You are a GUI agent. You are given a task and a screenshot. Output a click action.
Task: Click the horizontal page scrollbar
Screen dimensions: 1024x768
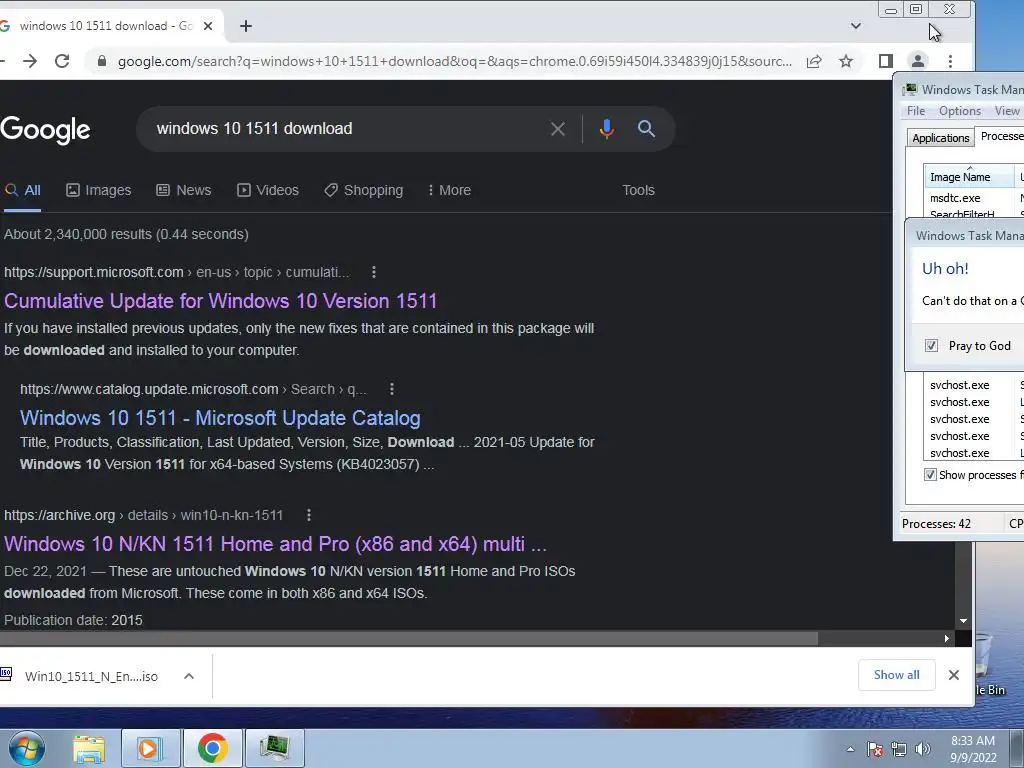(409, 639)
